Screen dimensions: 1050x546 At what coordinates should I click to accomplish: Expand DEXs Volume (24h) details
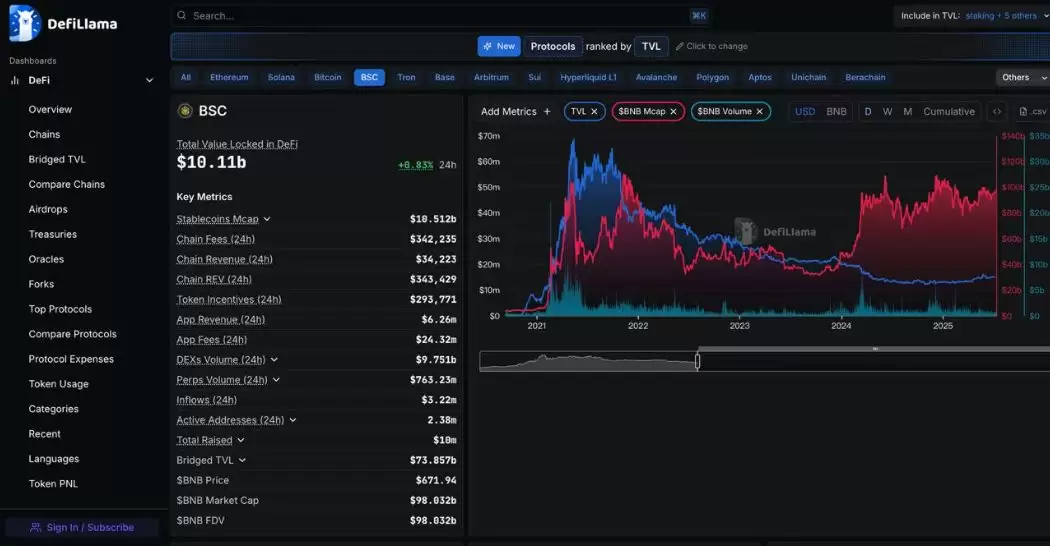point(274,360)
